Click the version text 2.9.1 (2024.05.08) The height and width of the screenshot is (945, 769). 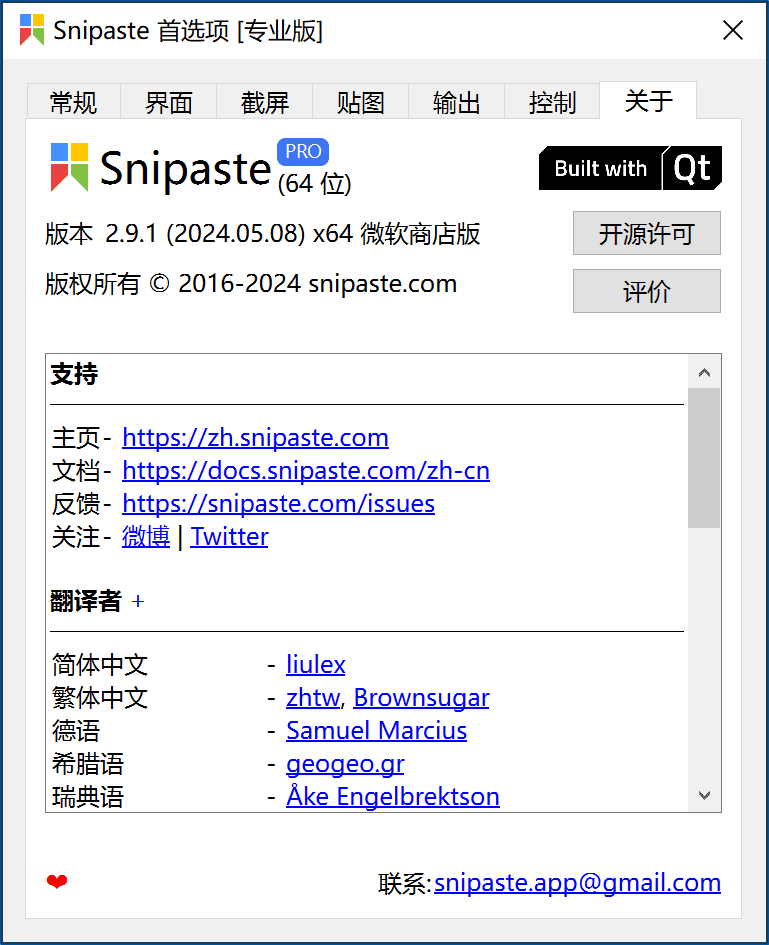click(x=206, y=234)
